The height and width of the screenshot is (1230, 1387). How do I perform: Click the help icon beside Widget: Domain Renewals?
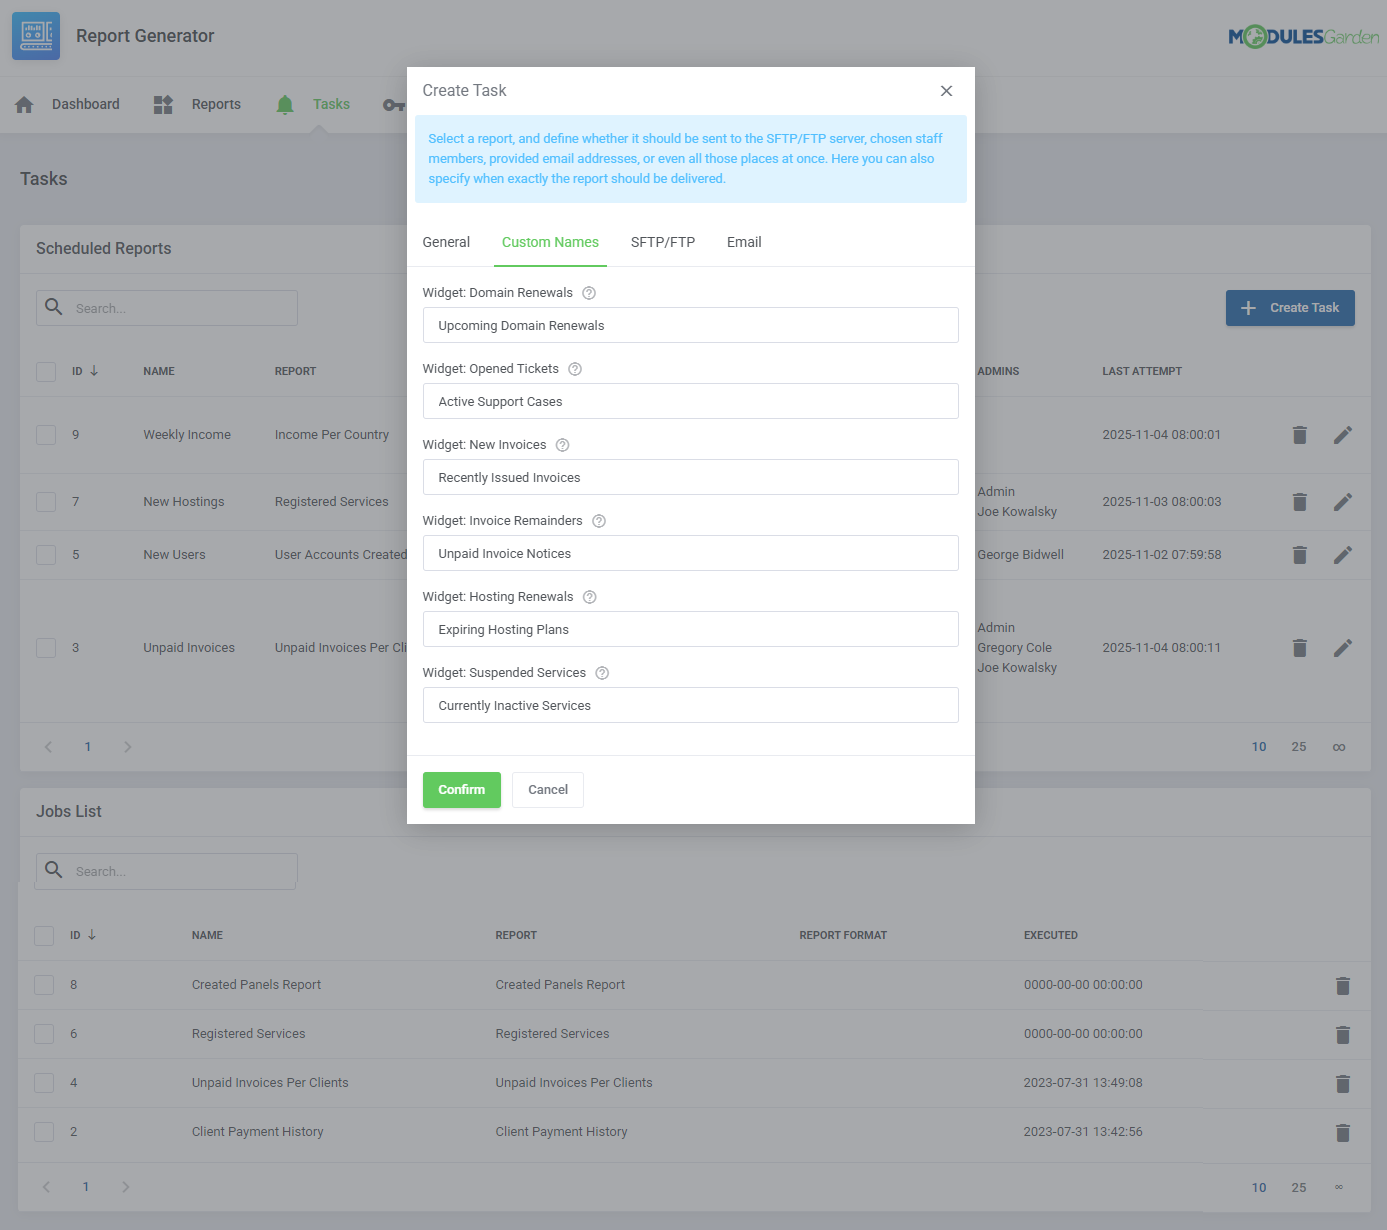click(x=589, y=293)
